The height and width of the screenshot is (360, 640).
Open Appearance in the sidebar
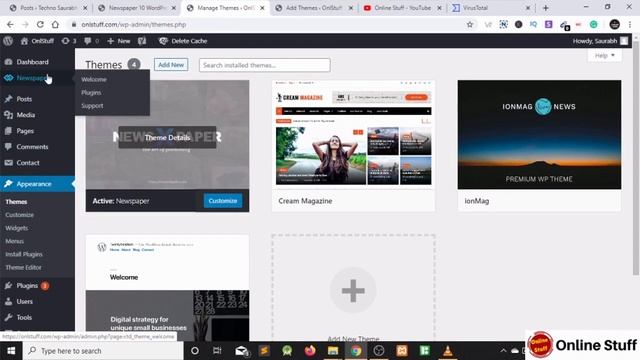pyautogui.click(x=34, y=184)
